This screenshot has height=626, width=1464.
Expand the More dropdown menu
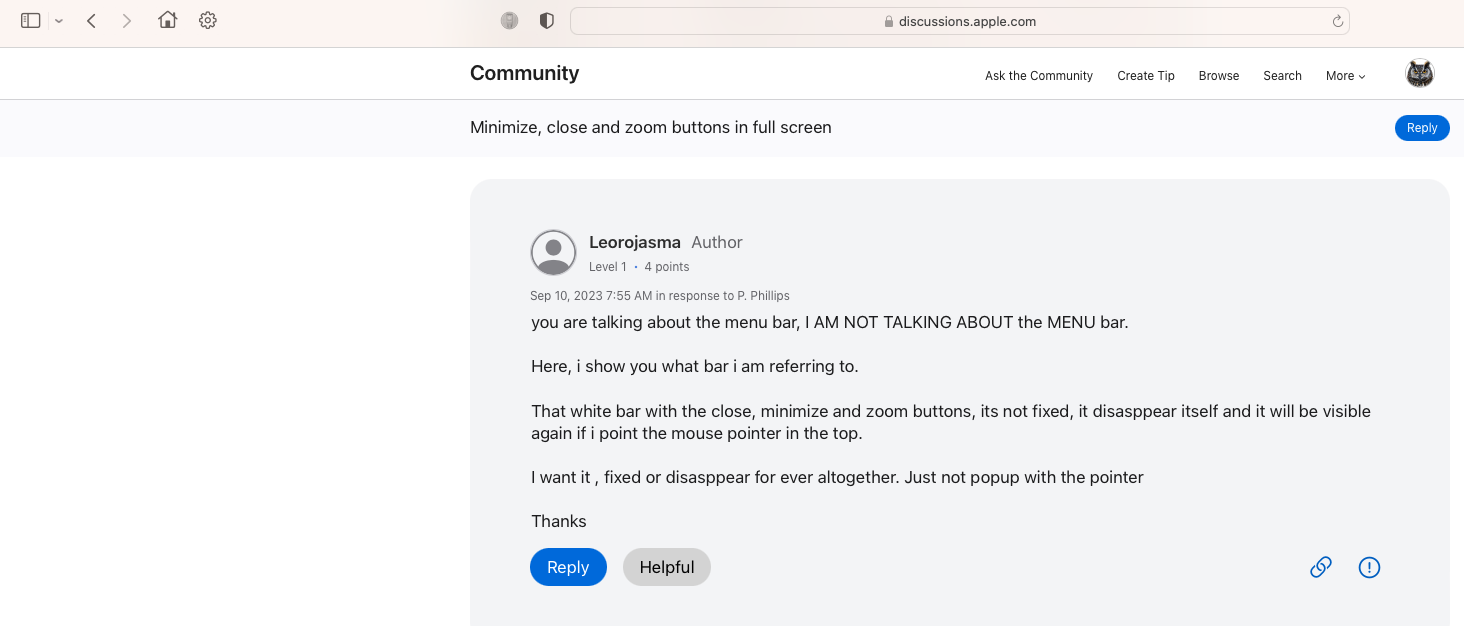(1345, 76)
